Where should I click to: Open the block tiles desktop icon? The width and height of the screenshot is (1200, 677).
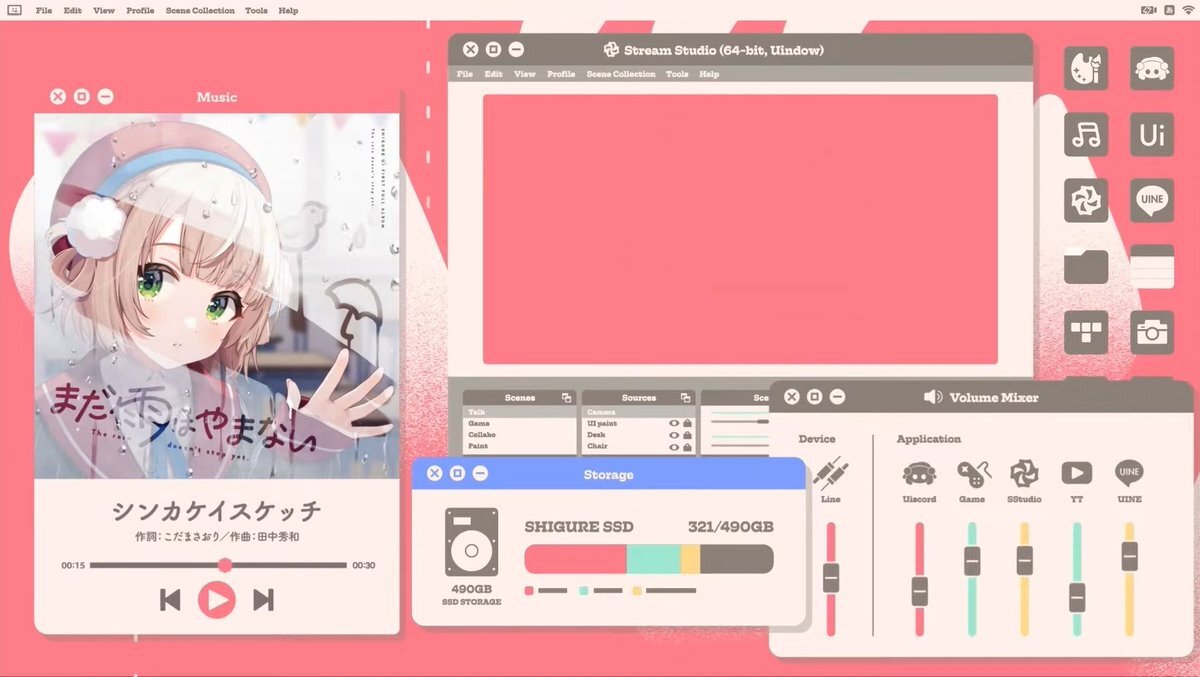[1086, 333]
